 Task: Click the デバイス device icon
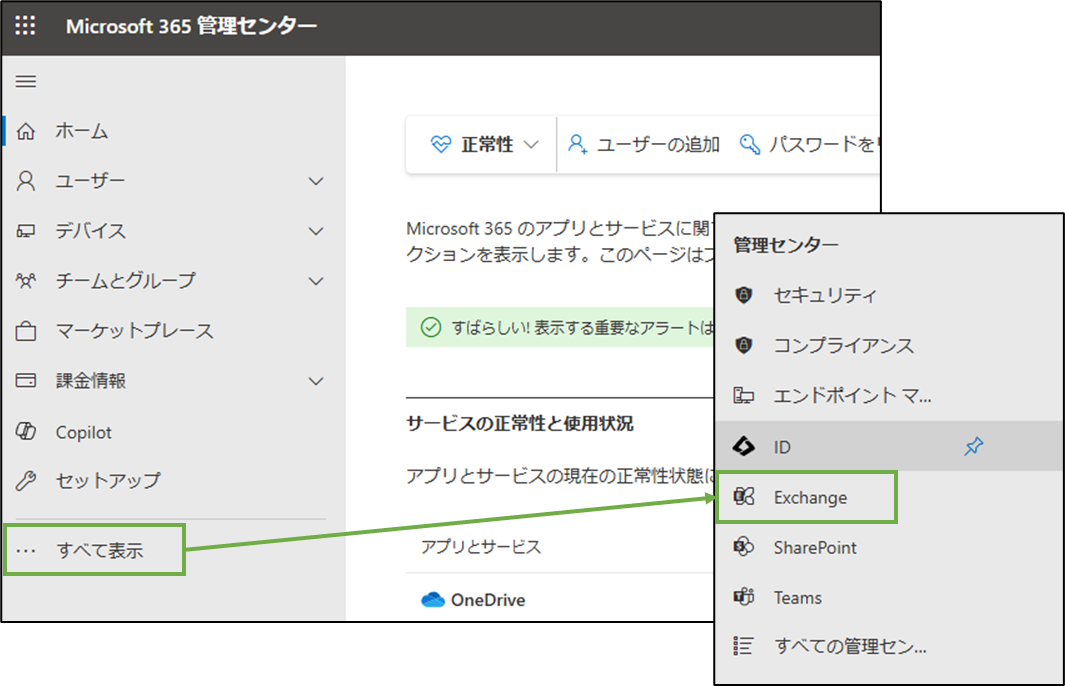pyautogui.click(x=26, y=232)
